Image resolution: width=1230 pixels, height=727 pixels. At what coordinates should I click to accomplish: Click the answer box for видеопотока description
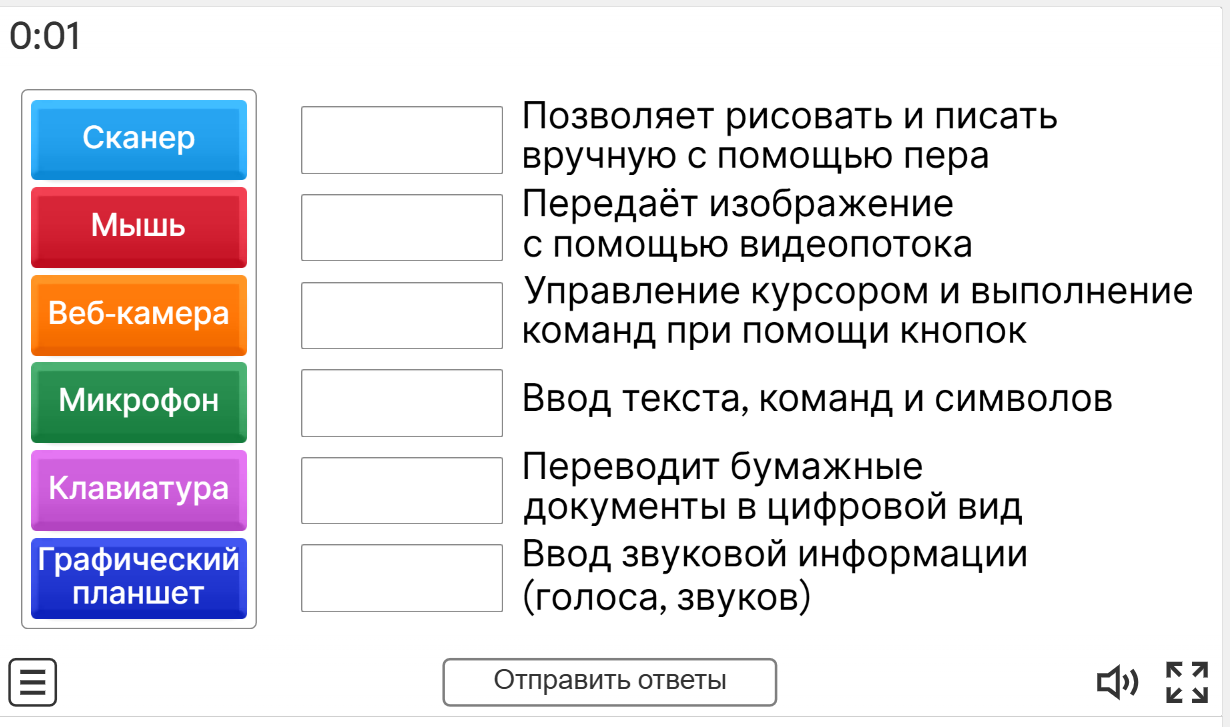pyautogui.click(x=402, y=228)
